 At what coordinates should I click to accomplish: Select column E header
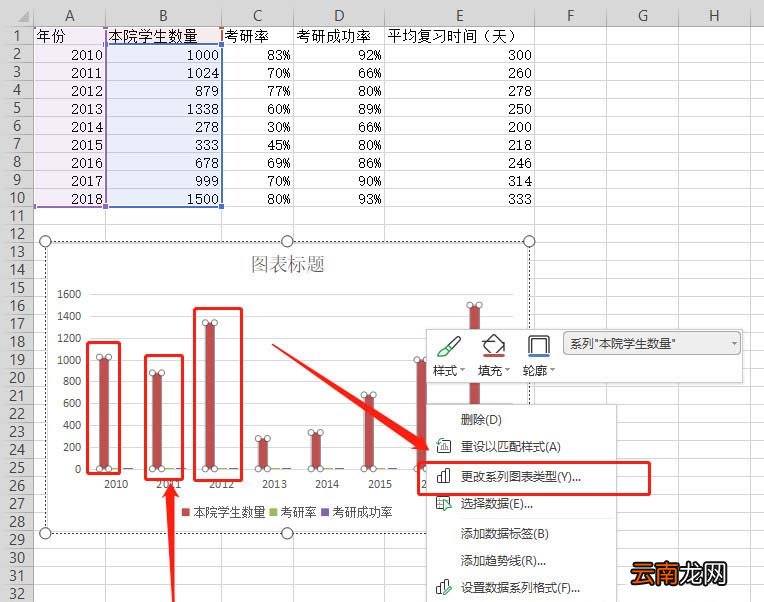(459, 16)
